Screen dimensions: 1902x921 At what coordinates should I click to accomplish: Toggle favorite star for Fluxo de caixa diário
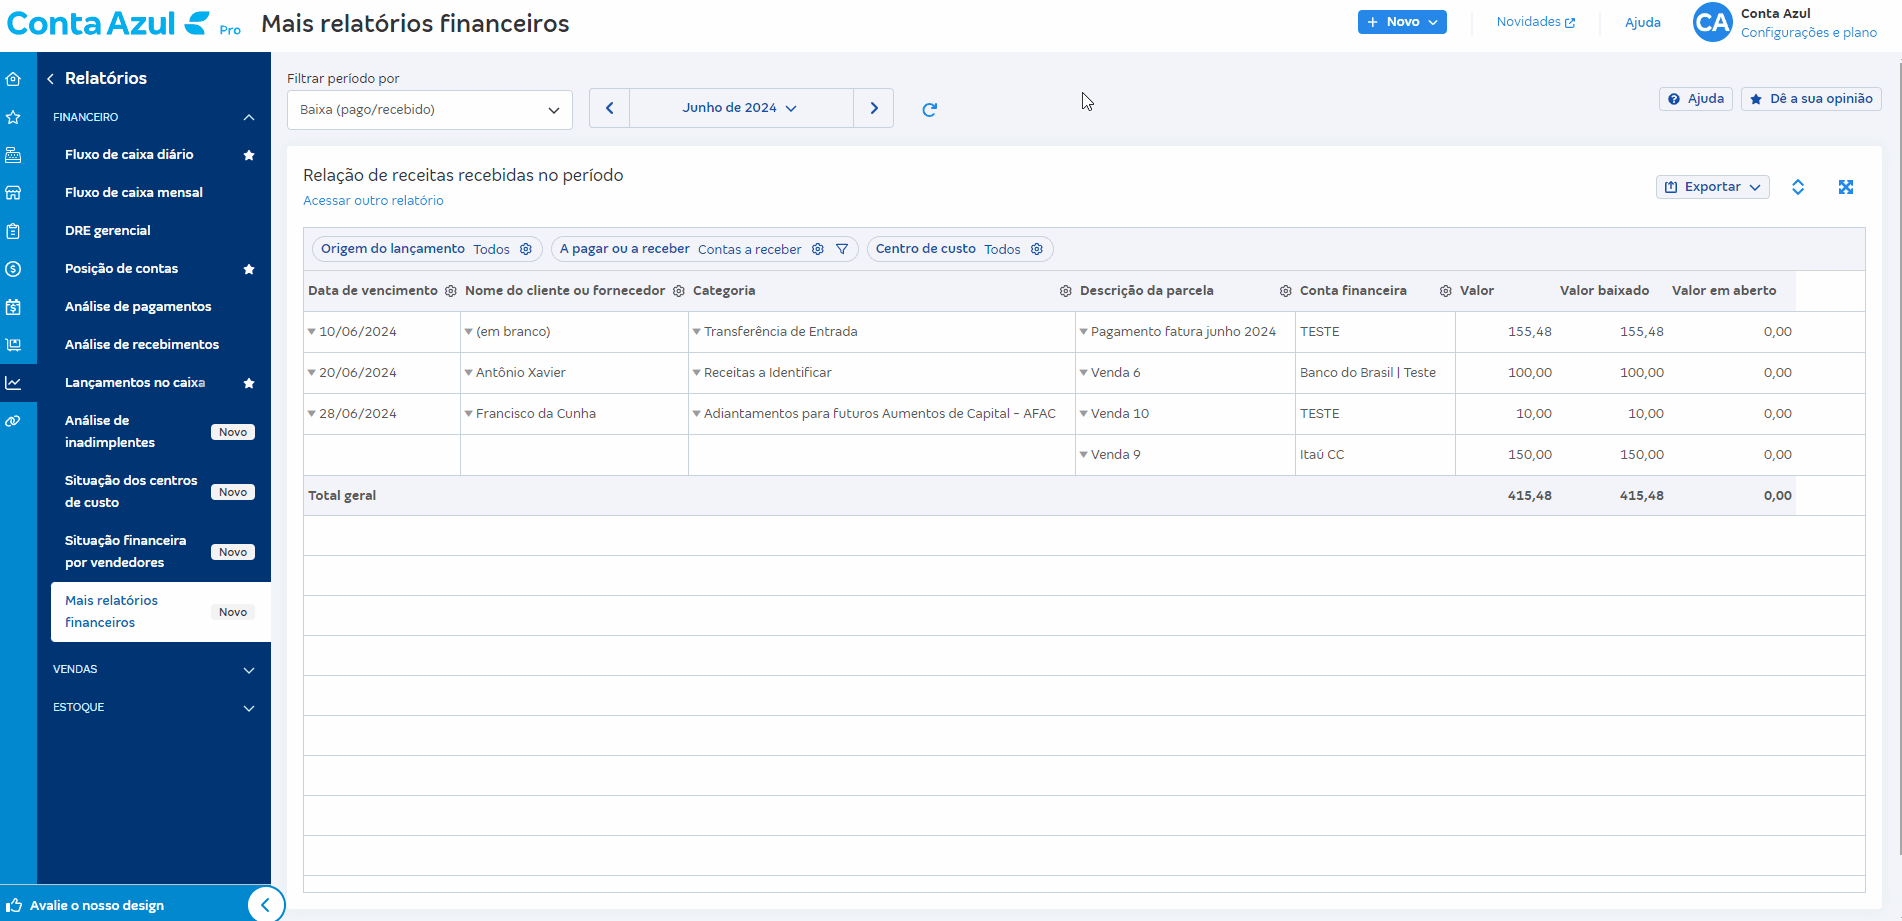tap(249, 155)
